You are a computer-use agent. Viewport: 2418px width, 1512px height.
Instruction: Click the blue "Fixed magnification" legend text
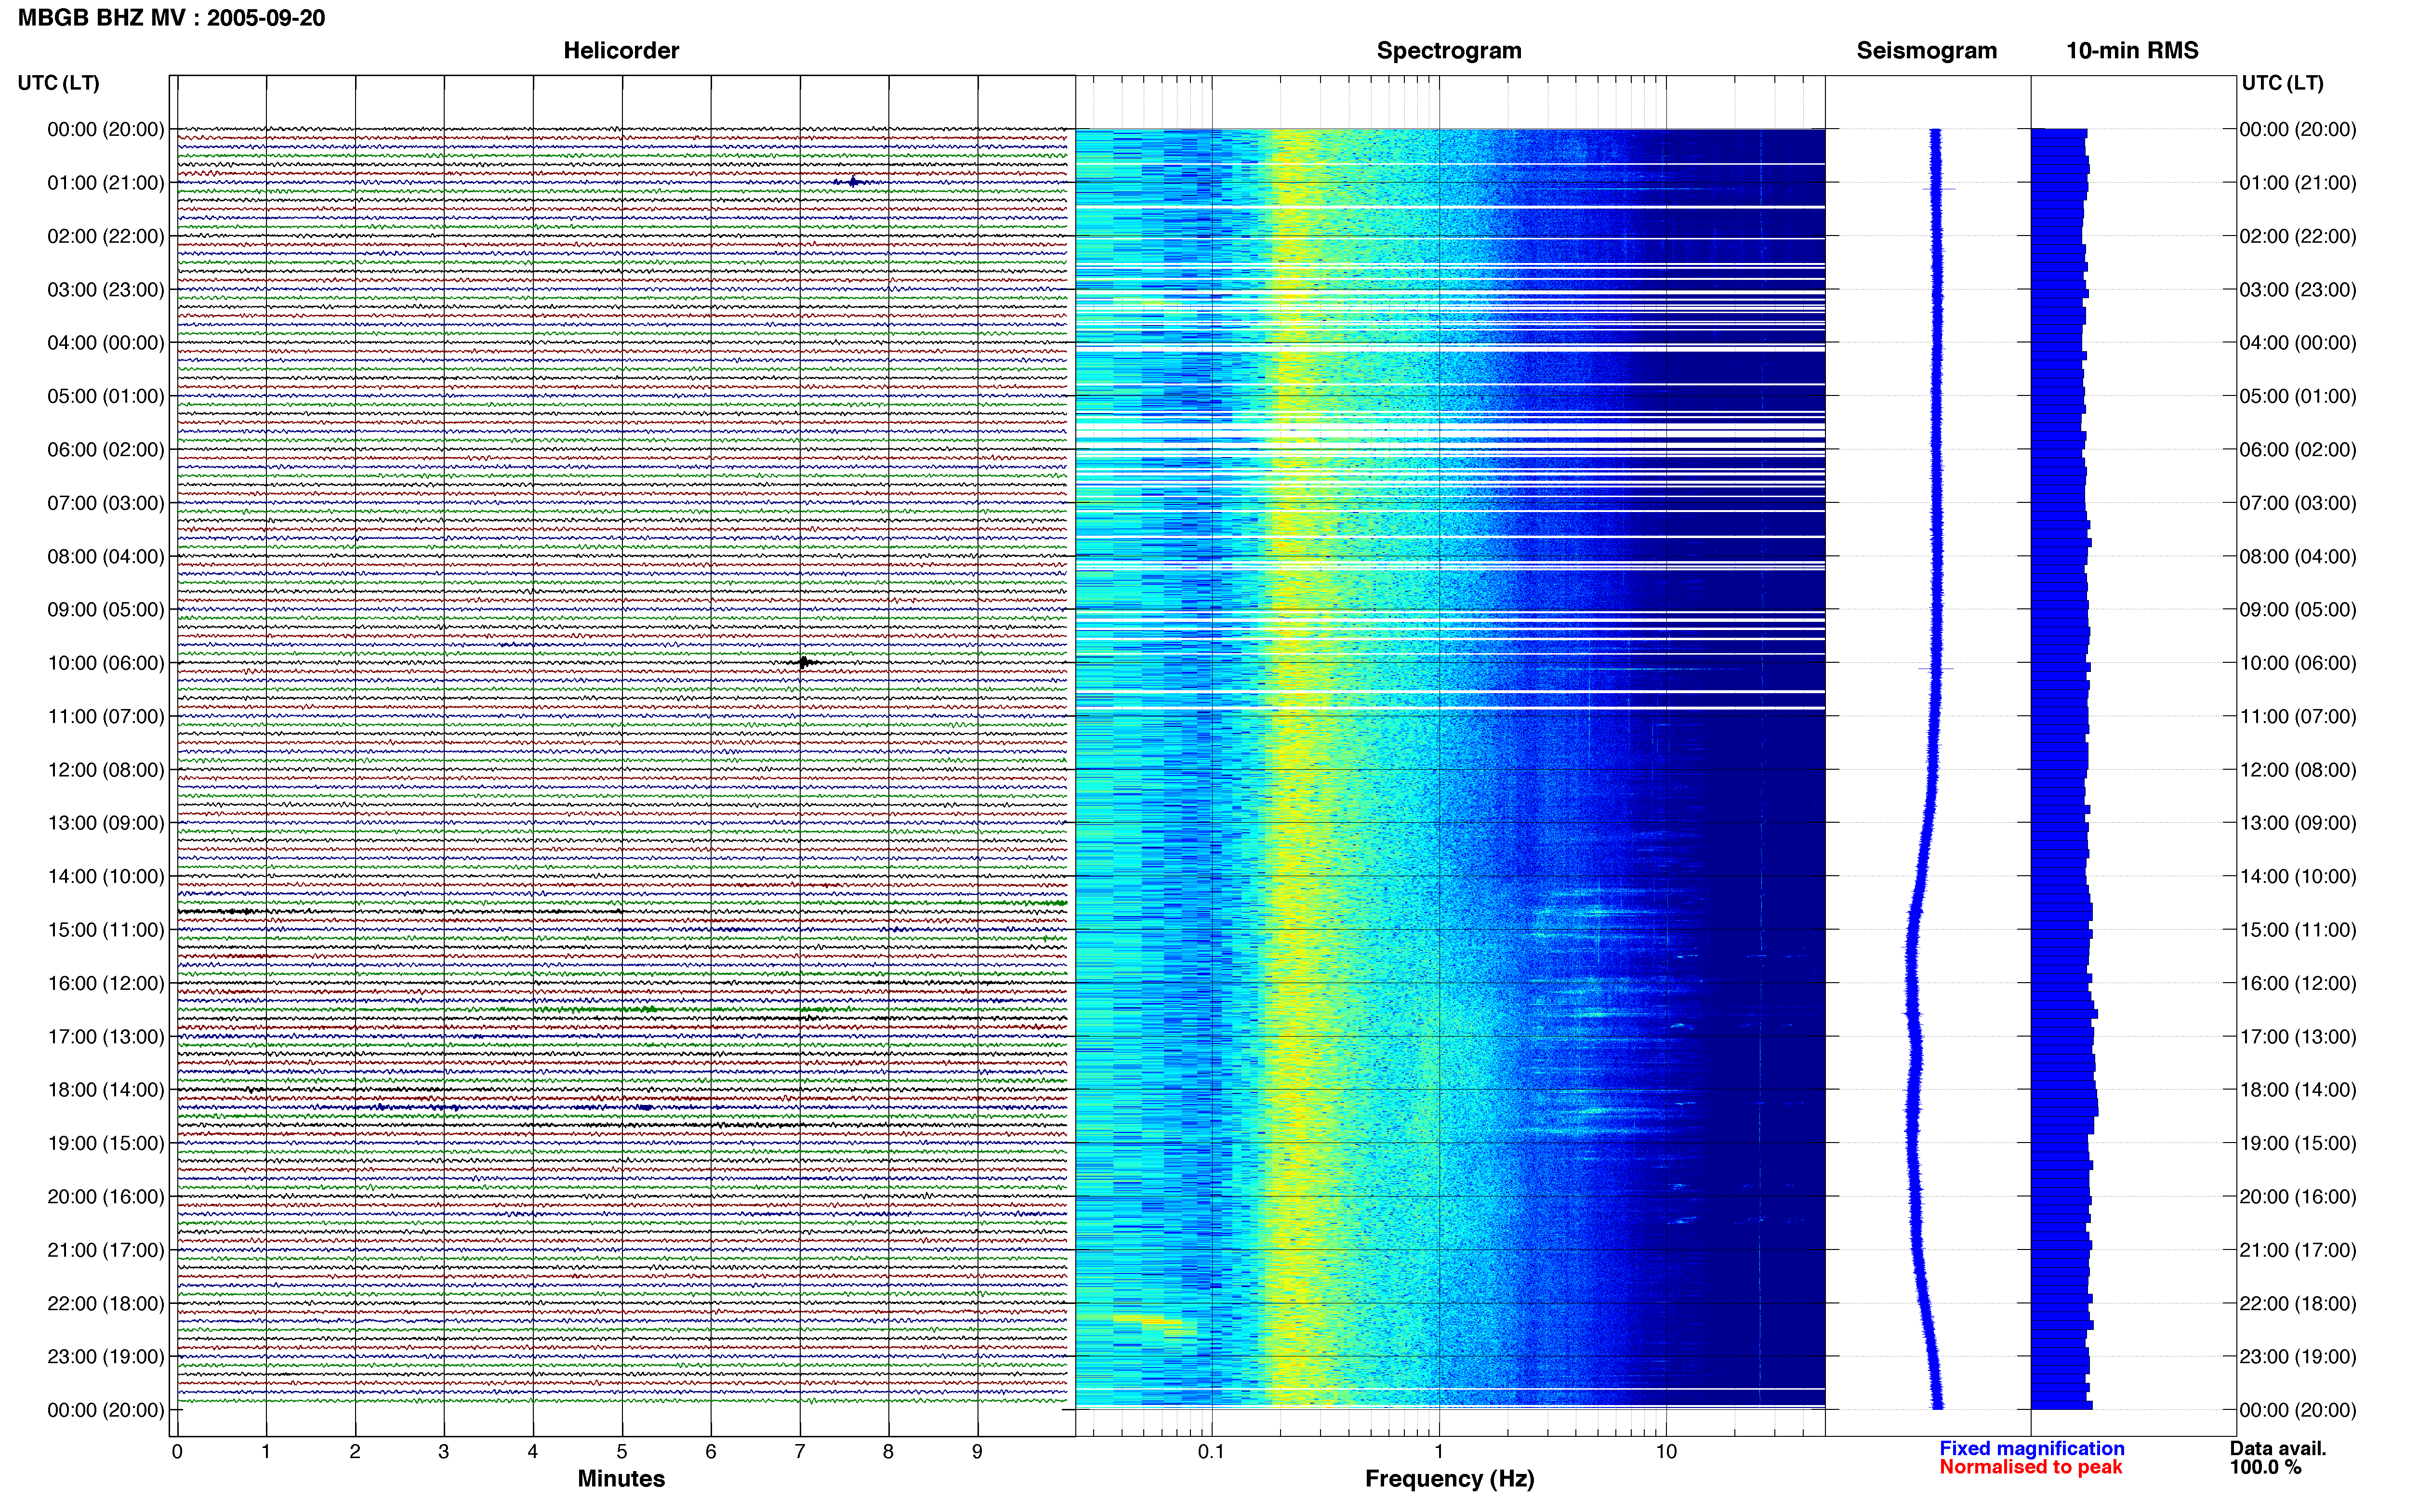[x=2032, y=1448]
